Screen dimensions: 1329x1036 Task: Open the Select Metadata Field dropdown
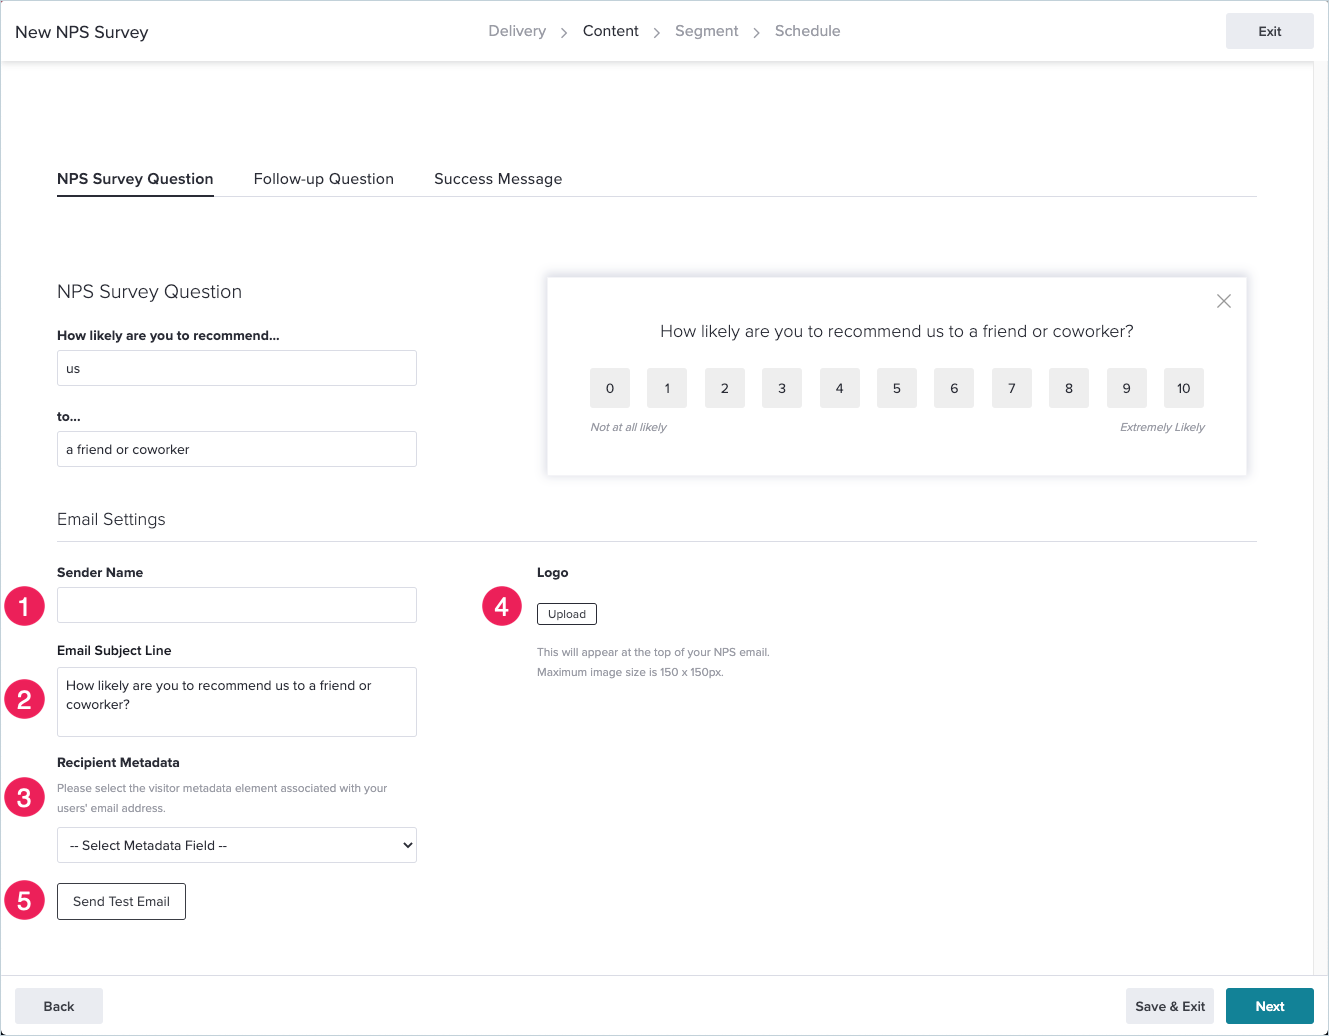(236, 845)
